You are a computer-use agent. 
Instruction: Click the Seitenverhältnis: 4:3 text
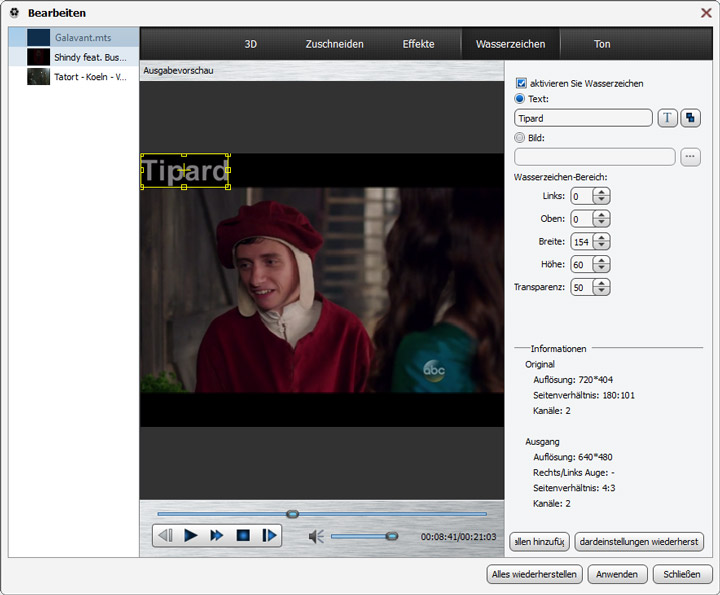[x=574, y=488]
